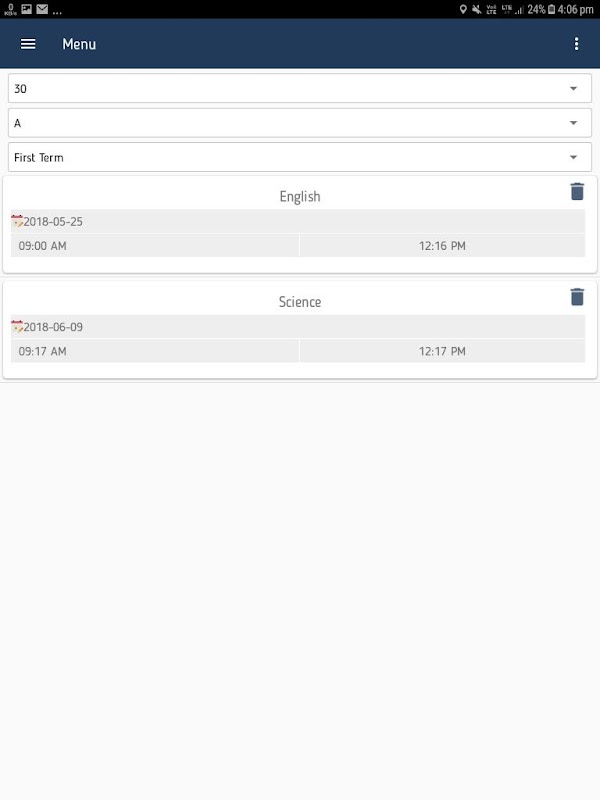Image resolution: width=600 pixels, height=800 pixels.
Task: Open the section dropdown showing A
Action: point(300,123)
